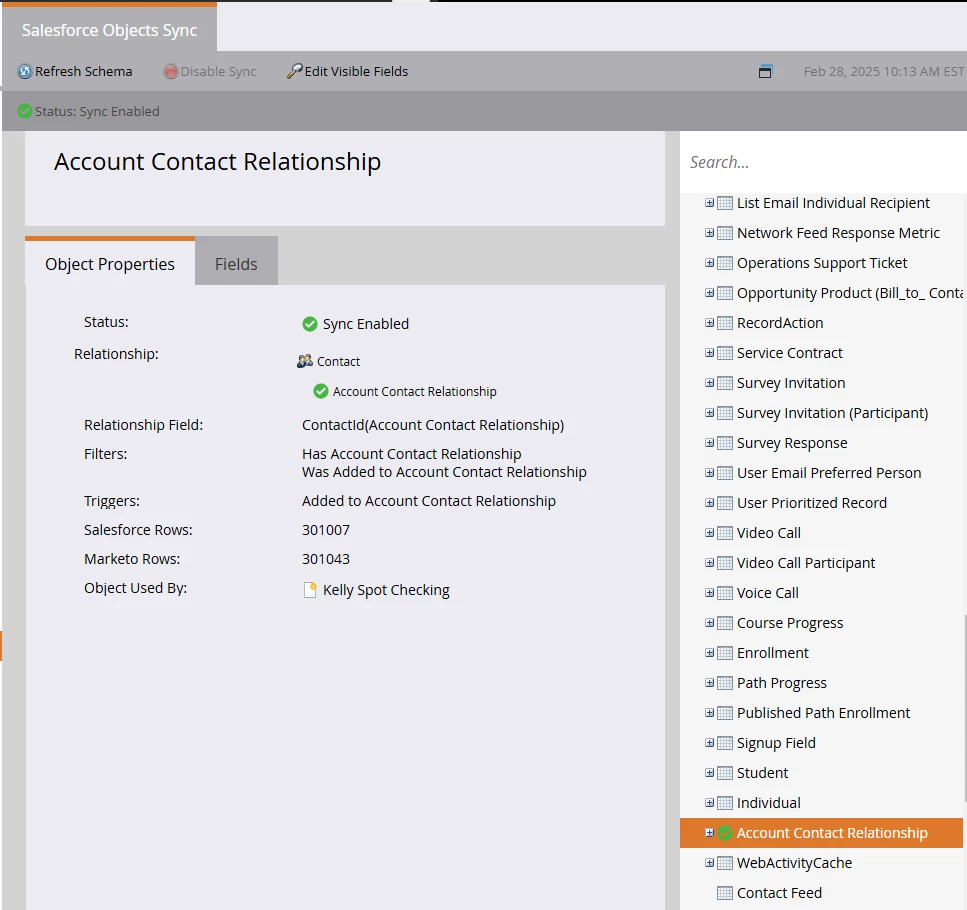Expand the WebActivityCache node
The height and width of the screenshot is (910, 967).
click(x=709, y=863)
